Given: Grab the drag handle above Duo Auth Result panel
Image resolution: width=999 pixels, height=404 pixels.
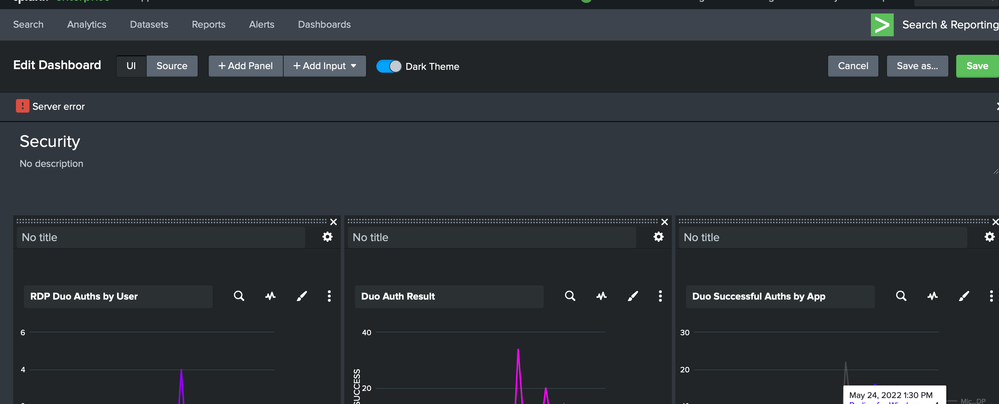Looking at the screenshot, I should 503,221.
